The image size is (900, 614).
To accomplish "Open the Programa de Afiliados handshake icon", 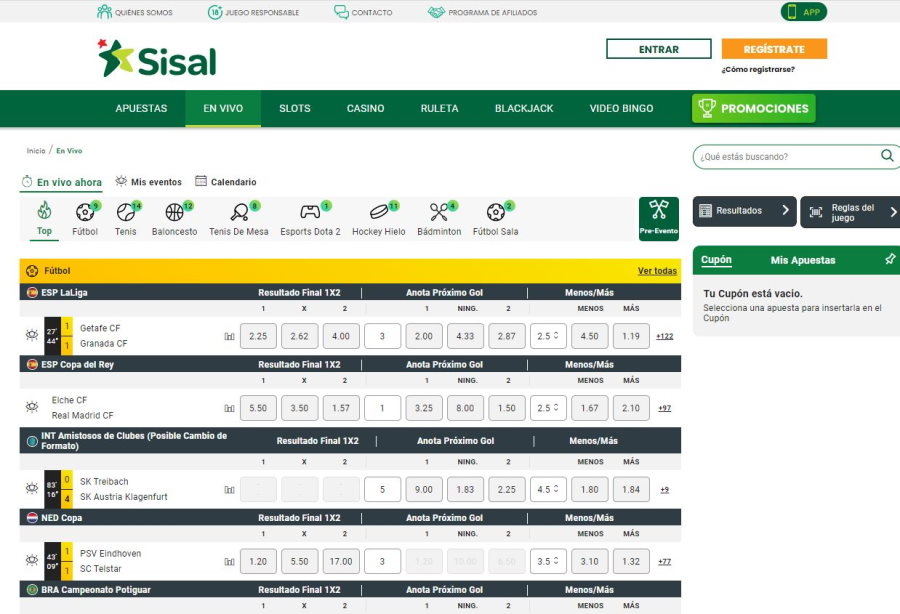I will tap(436, 11).
